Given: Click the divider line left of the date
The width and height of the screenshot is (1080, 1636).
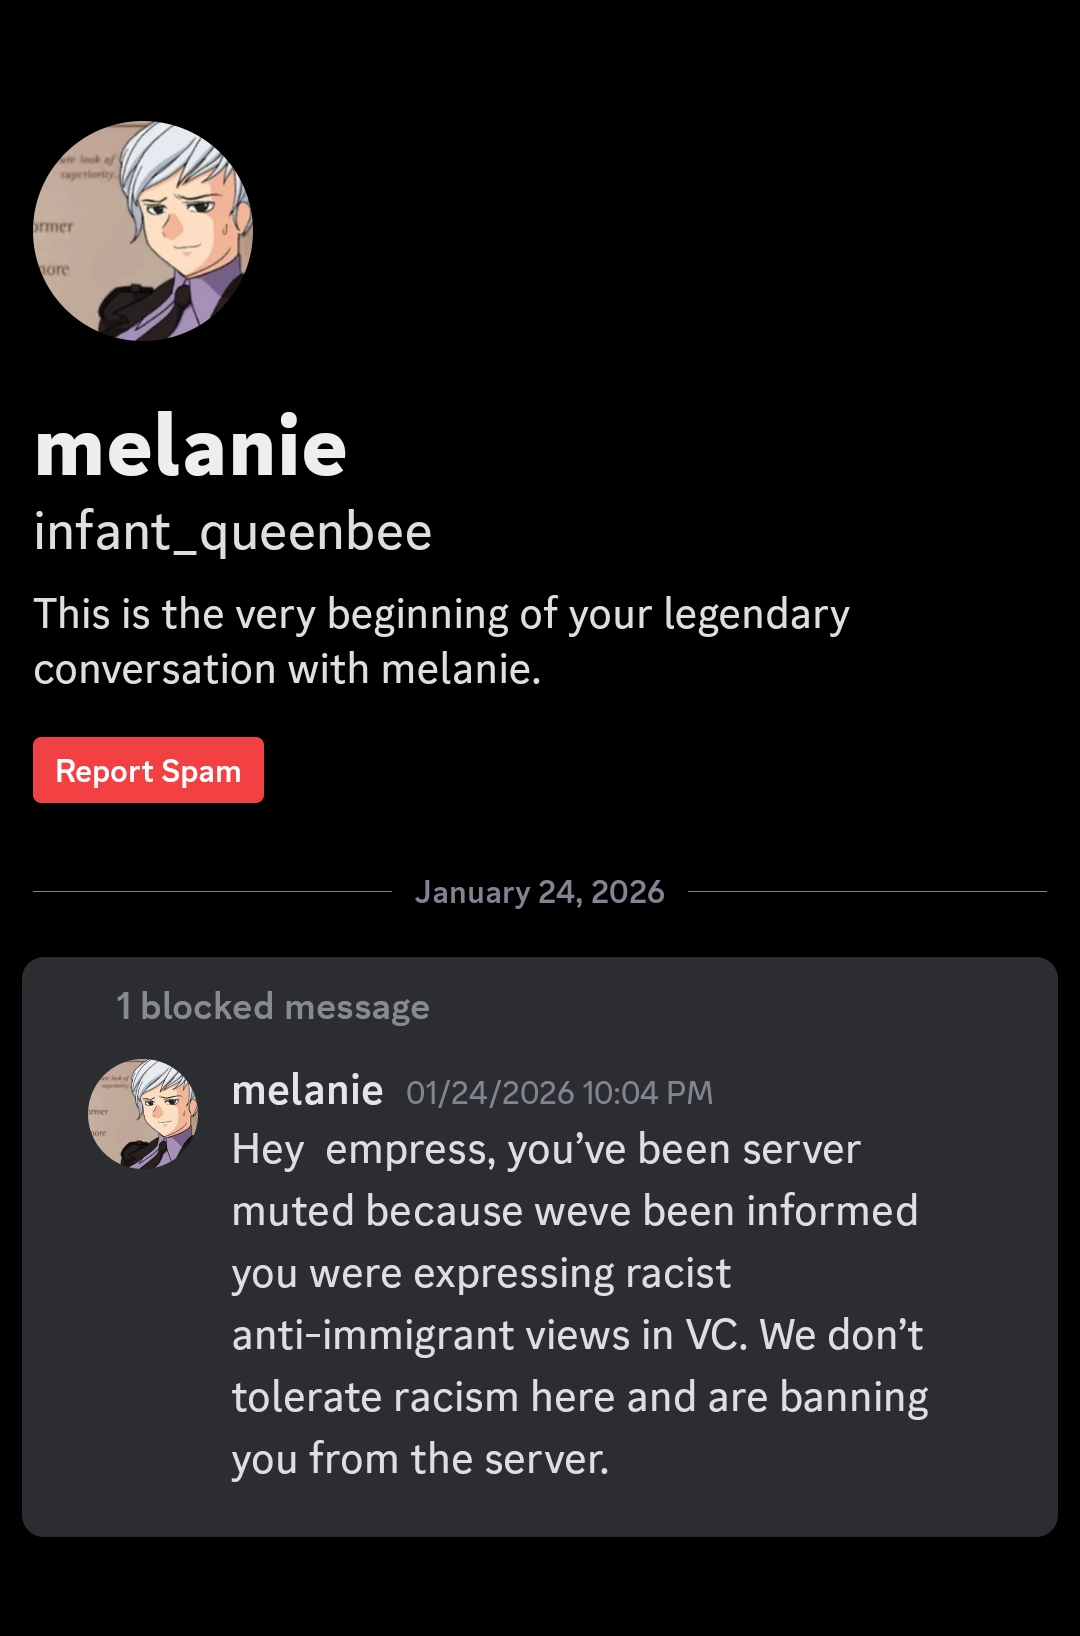Looking at the screenshot, I should (212, 891).
